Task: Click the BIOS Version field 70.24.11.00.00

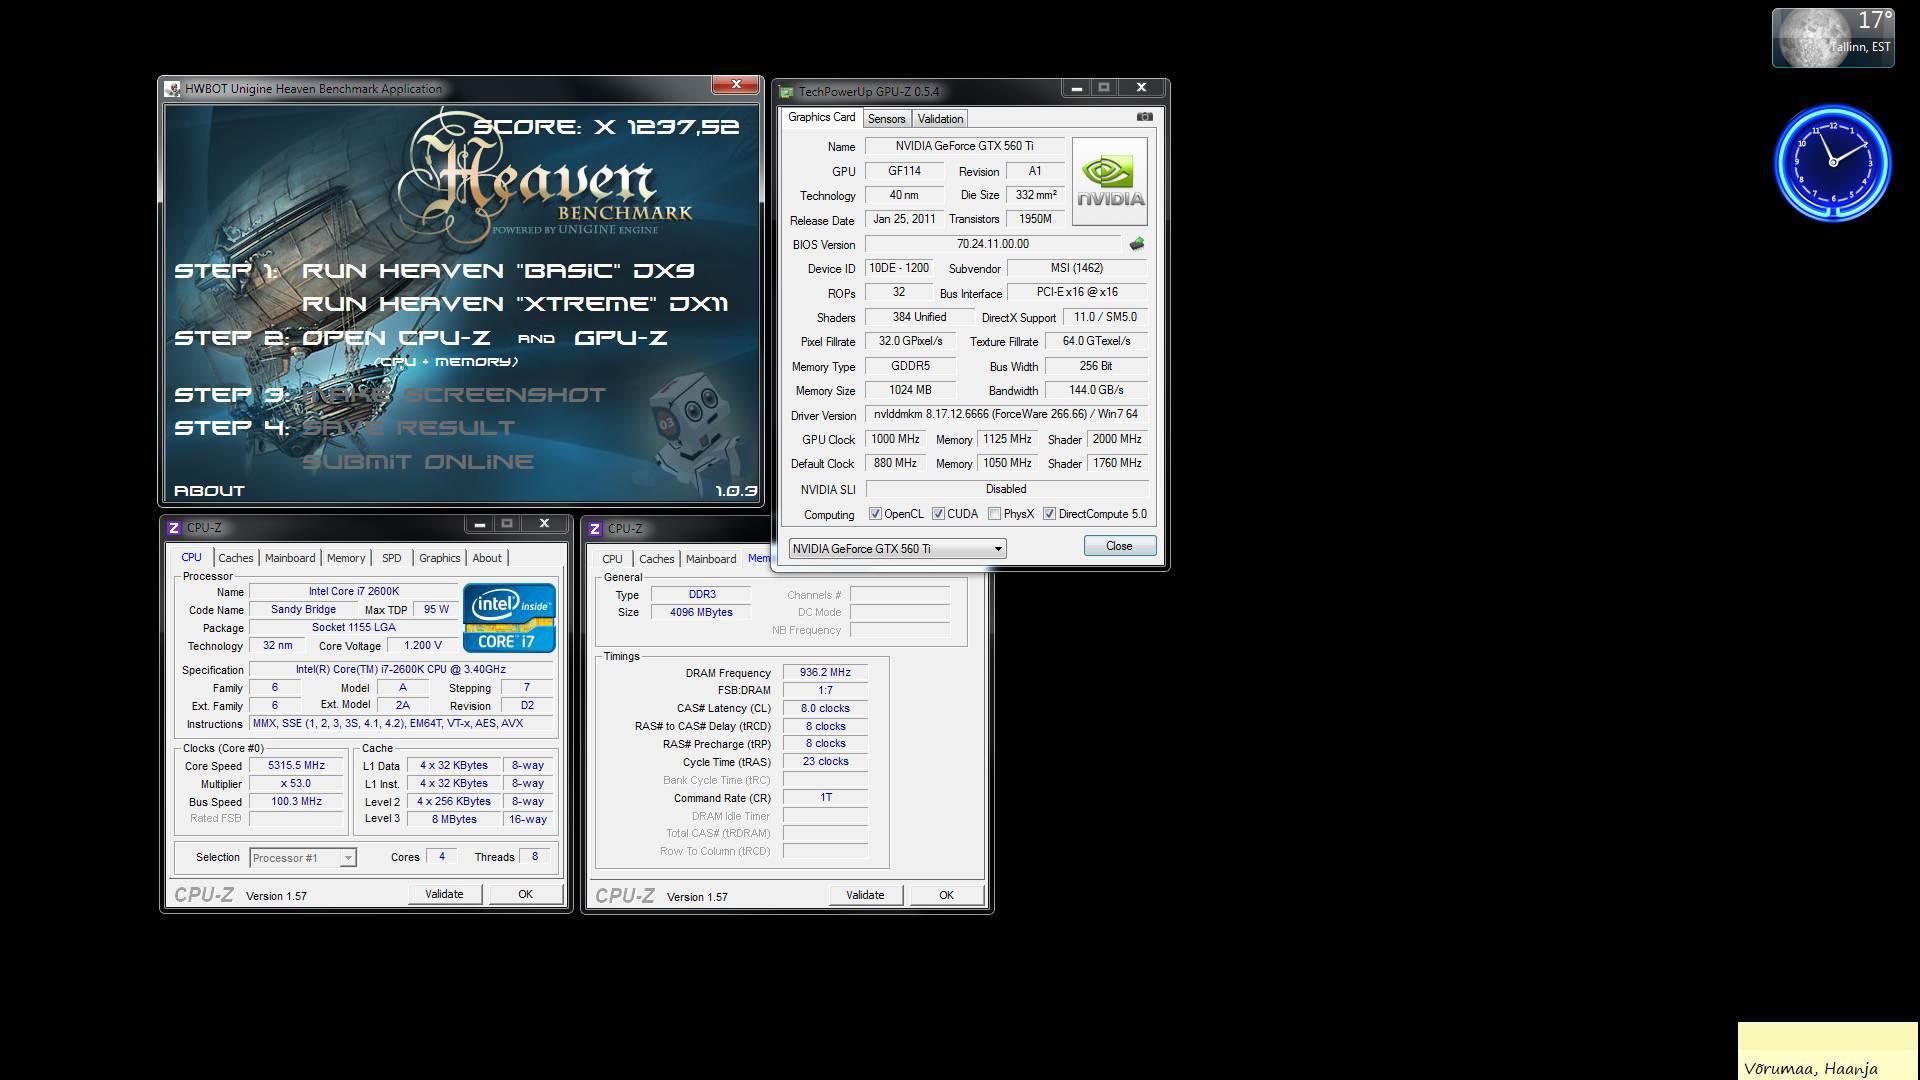Action: (x=993, y=244)
